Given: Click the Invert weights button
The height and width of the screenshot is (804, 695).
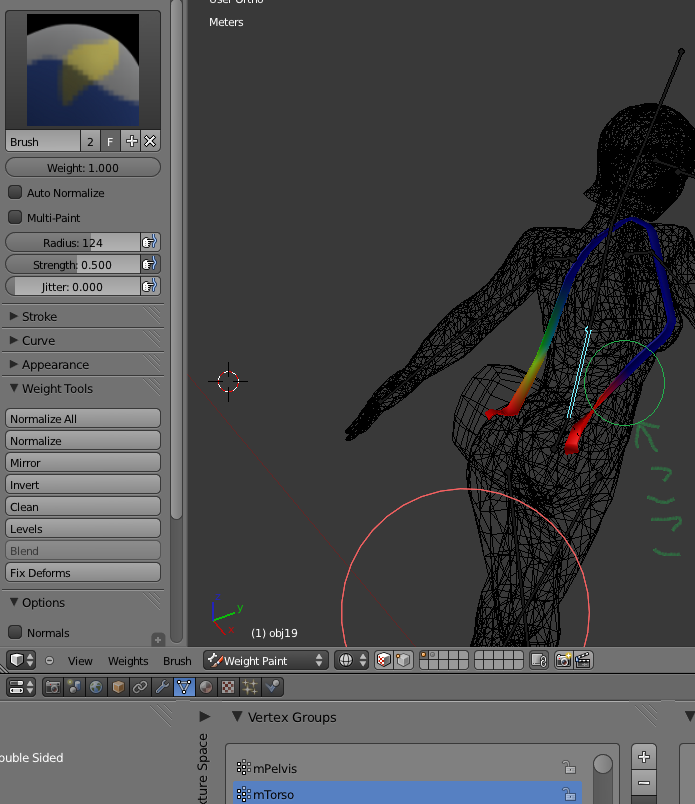Looking at the screenshot, I should tap(83, 485).
